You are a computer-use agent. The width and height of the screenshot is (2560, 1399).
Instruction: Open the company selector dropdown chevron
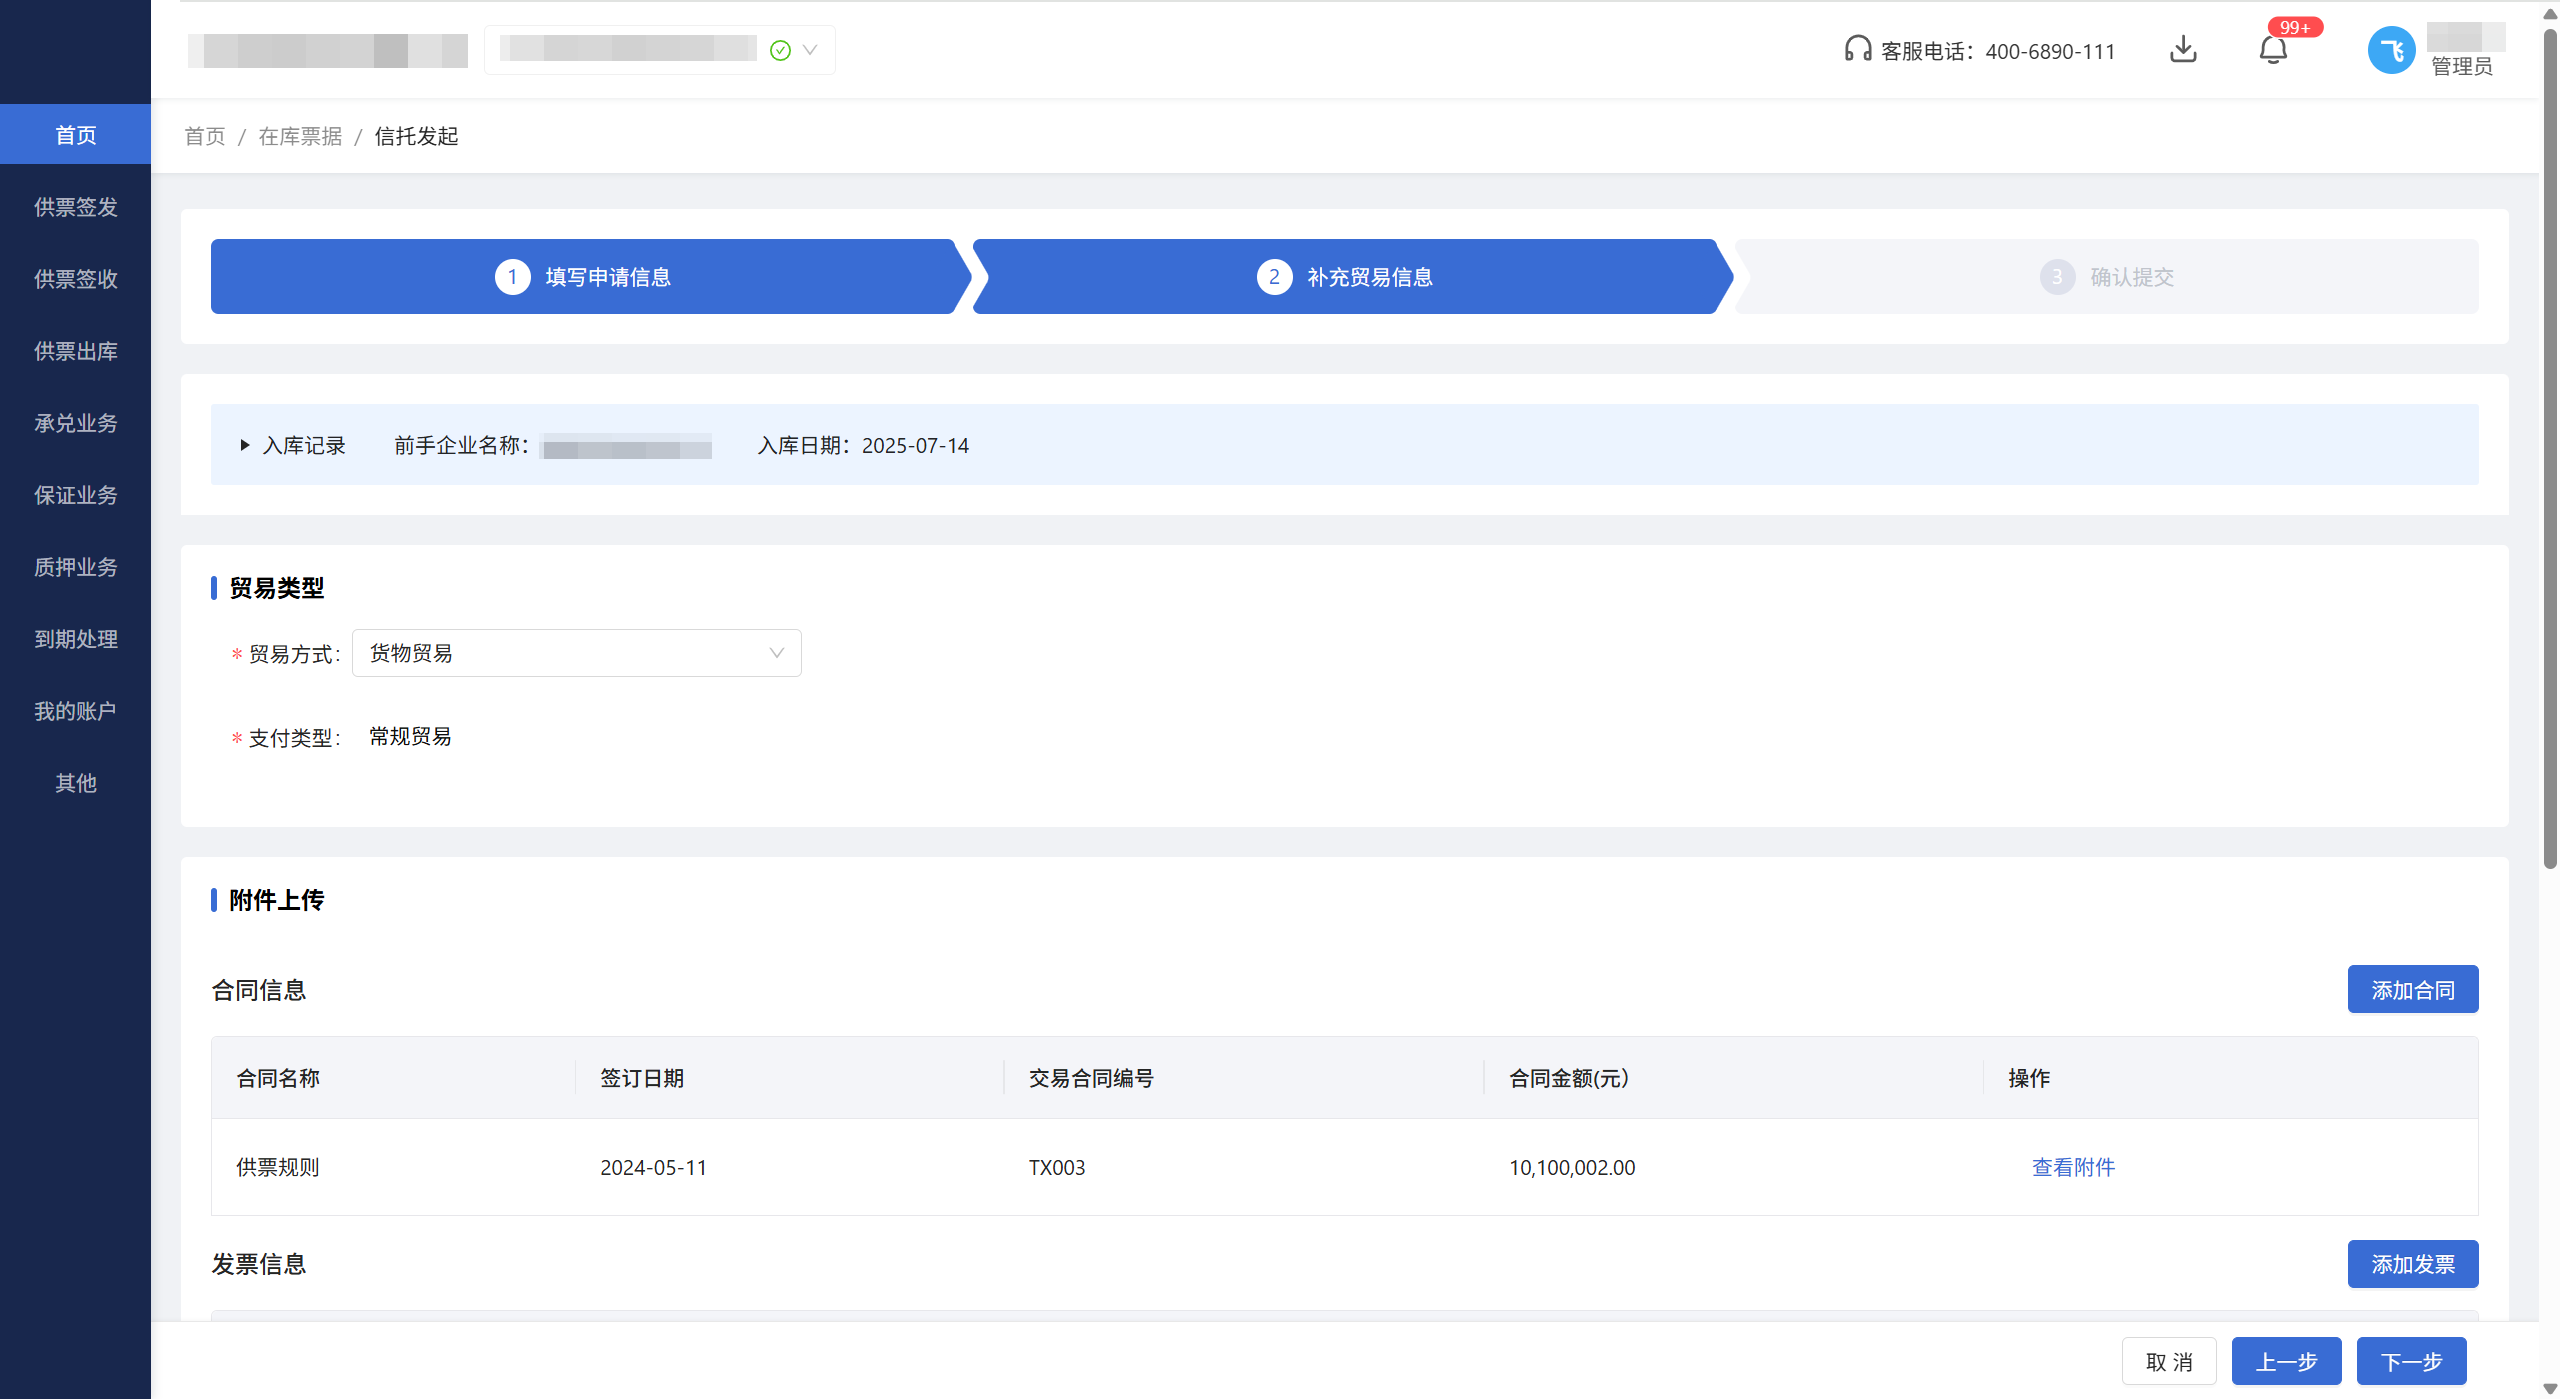(810, 50)
